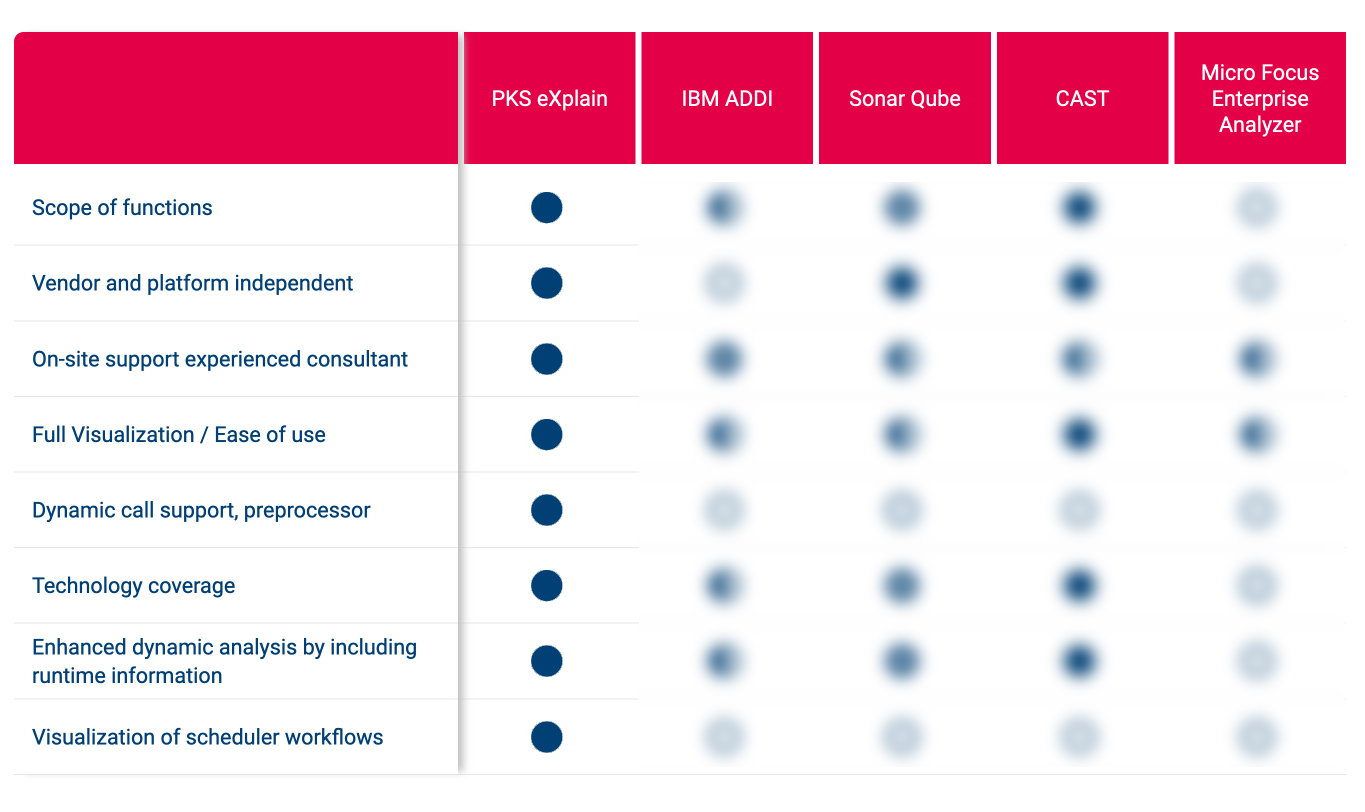Click Sonar Qube dot for Dynamic call support row

901,510
